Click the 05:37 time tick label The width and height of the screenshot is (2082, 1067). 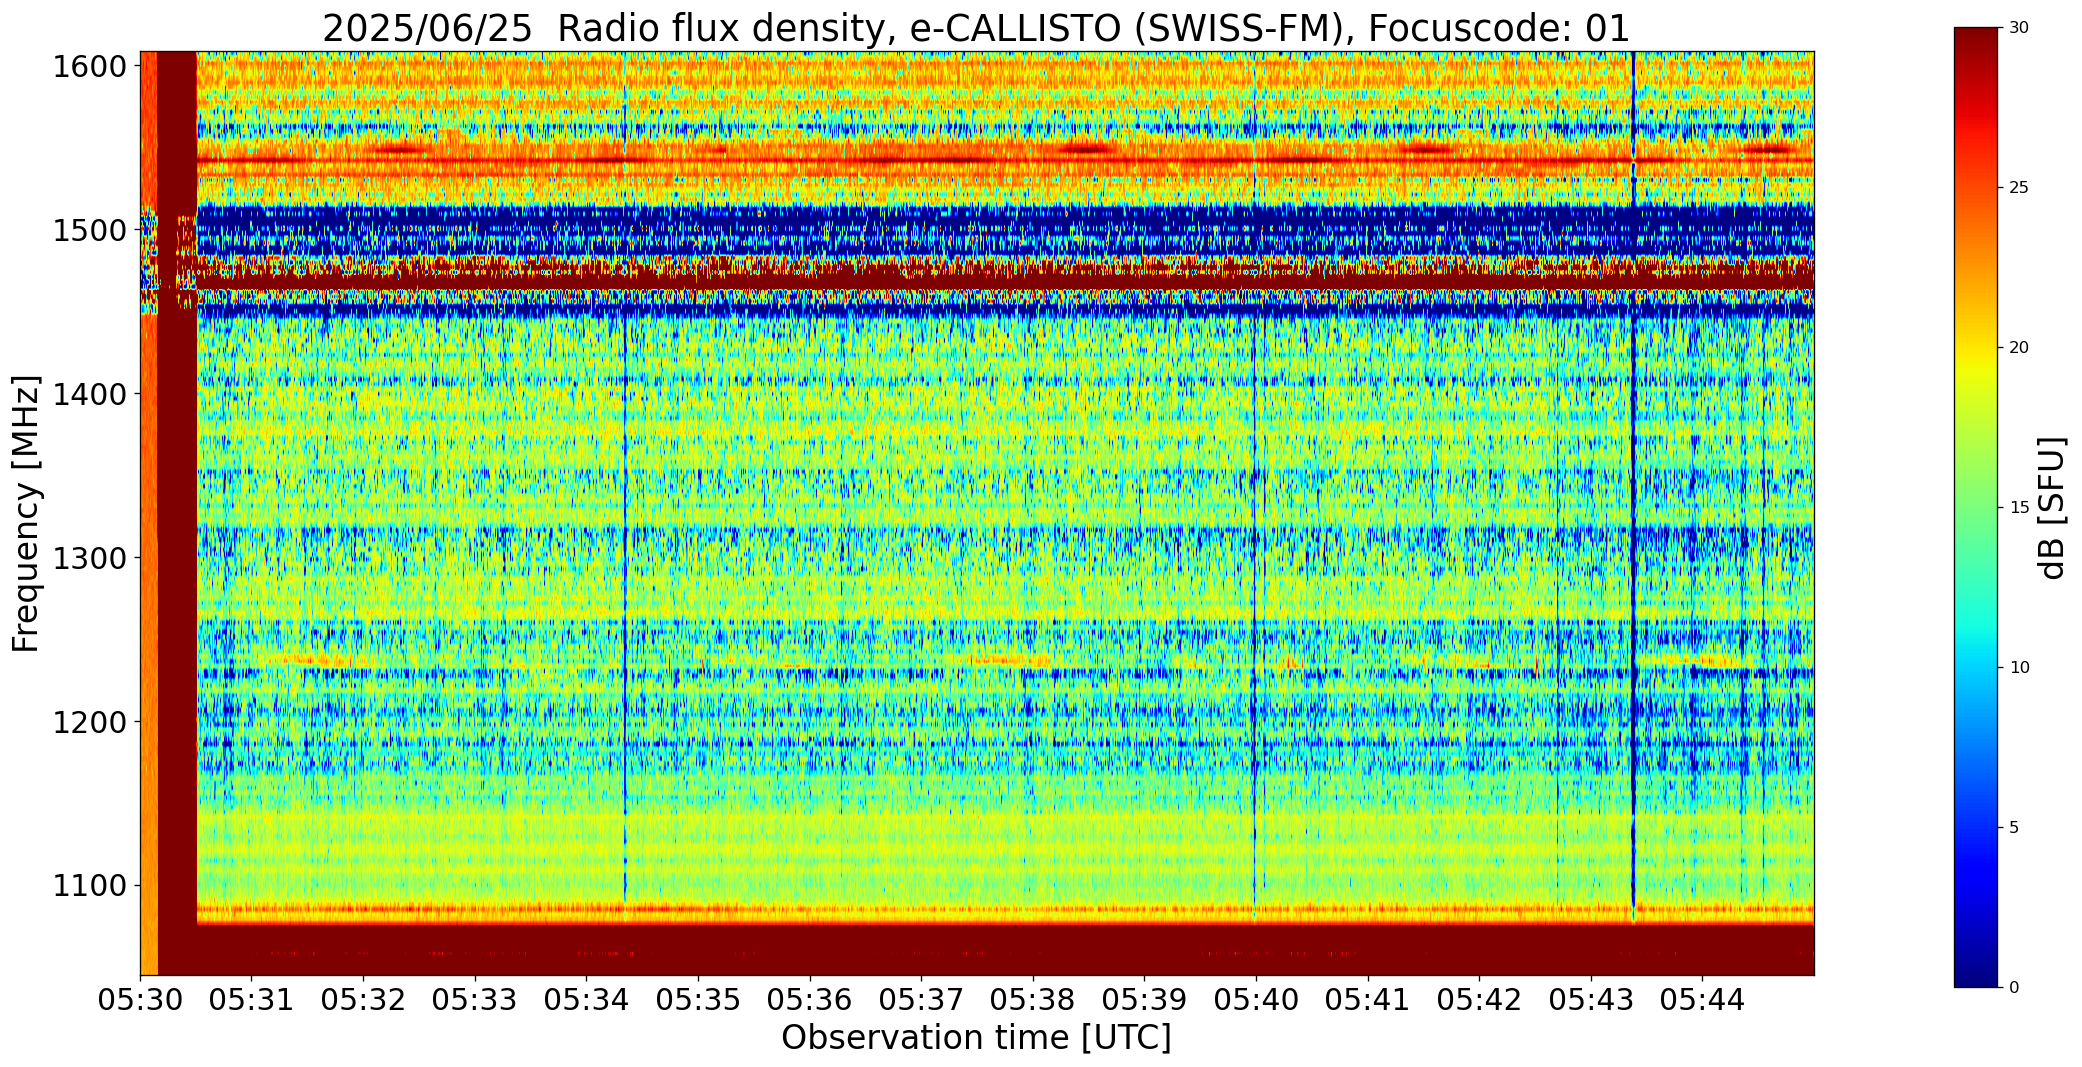click(921, 999)
